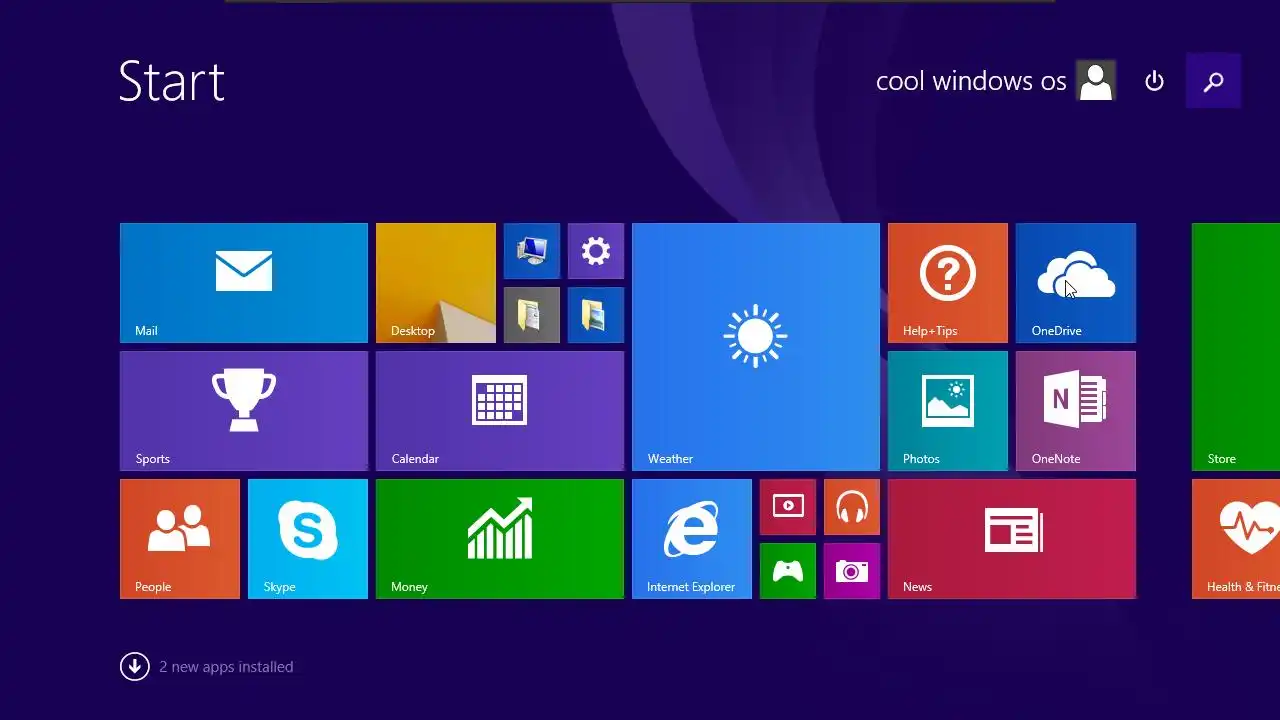The image size is (1280, 720).
Task: Open the Camera small tile
Action: click(x=852, y=571)
